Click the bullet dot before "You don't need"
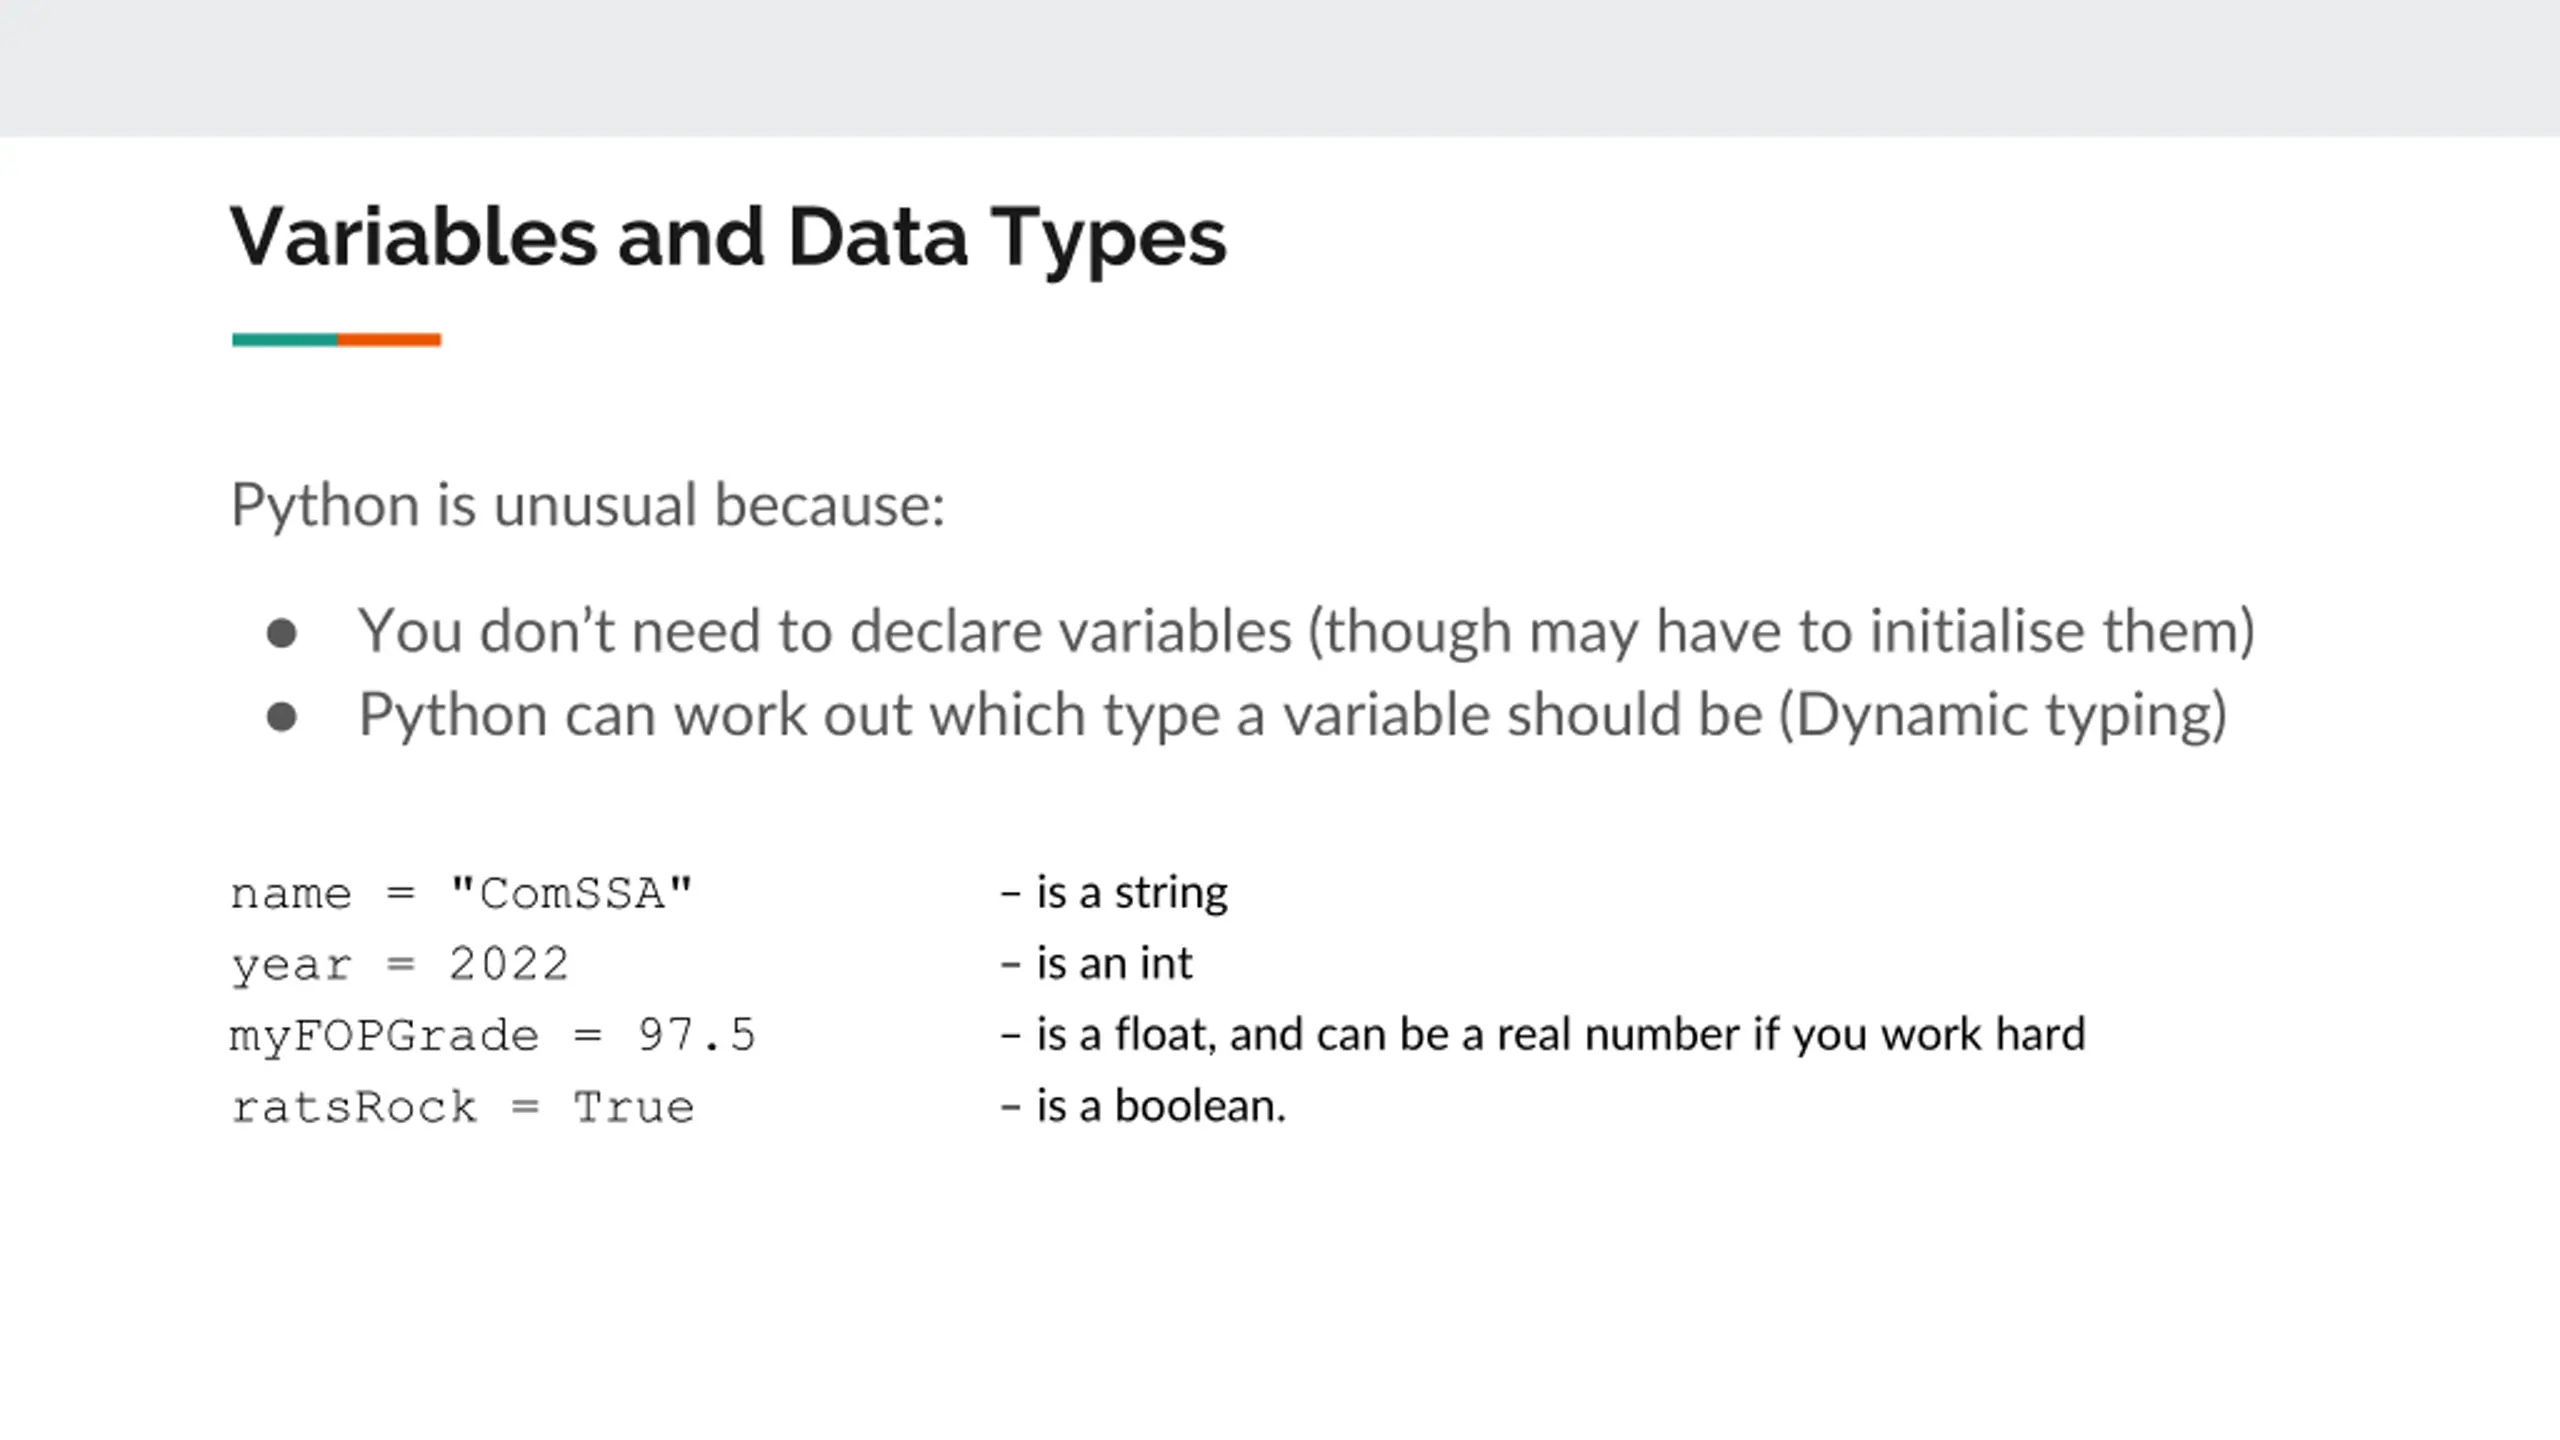The height and width of the screenshot is (1440, 2560). [282, 633]
